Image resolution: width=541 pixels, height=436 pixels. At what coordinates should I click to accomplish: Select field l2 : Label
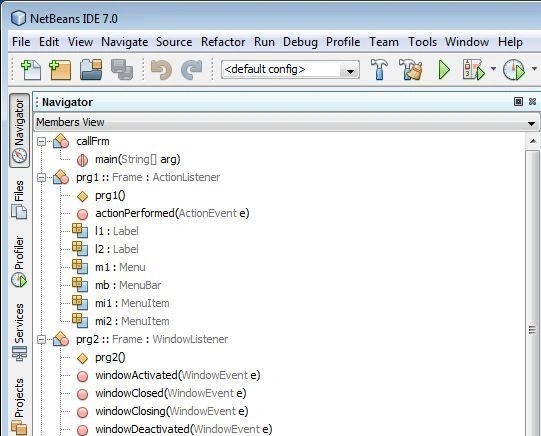[x=117, y=249]
